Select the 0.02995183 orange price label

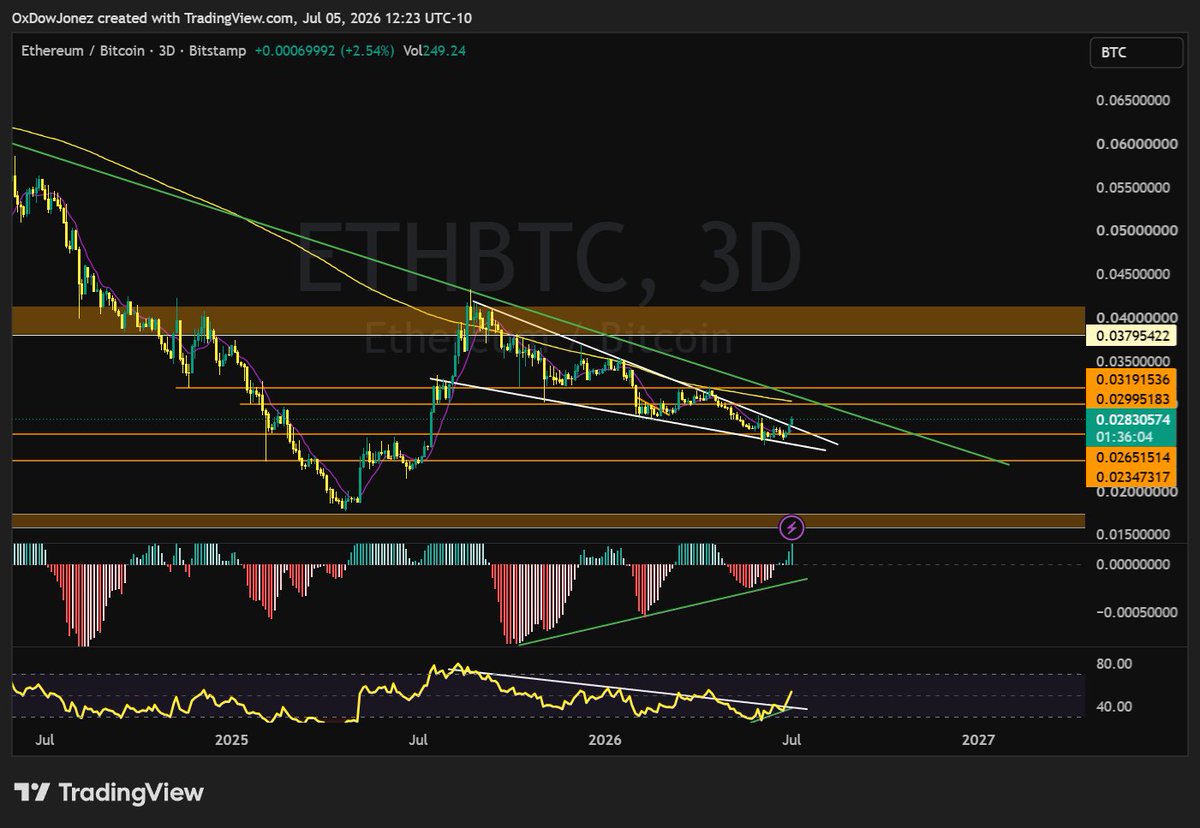(1131, 399)
